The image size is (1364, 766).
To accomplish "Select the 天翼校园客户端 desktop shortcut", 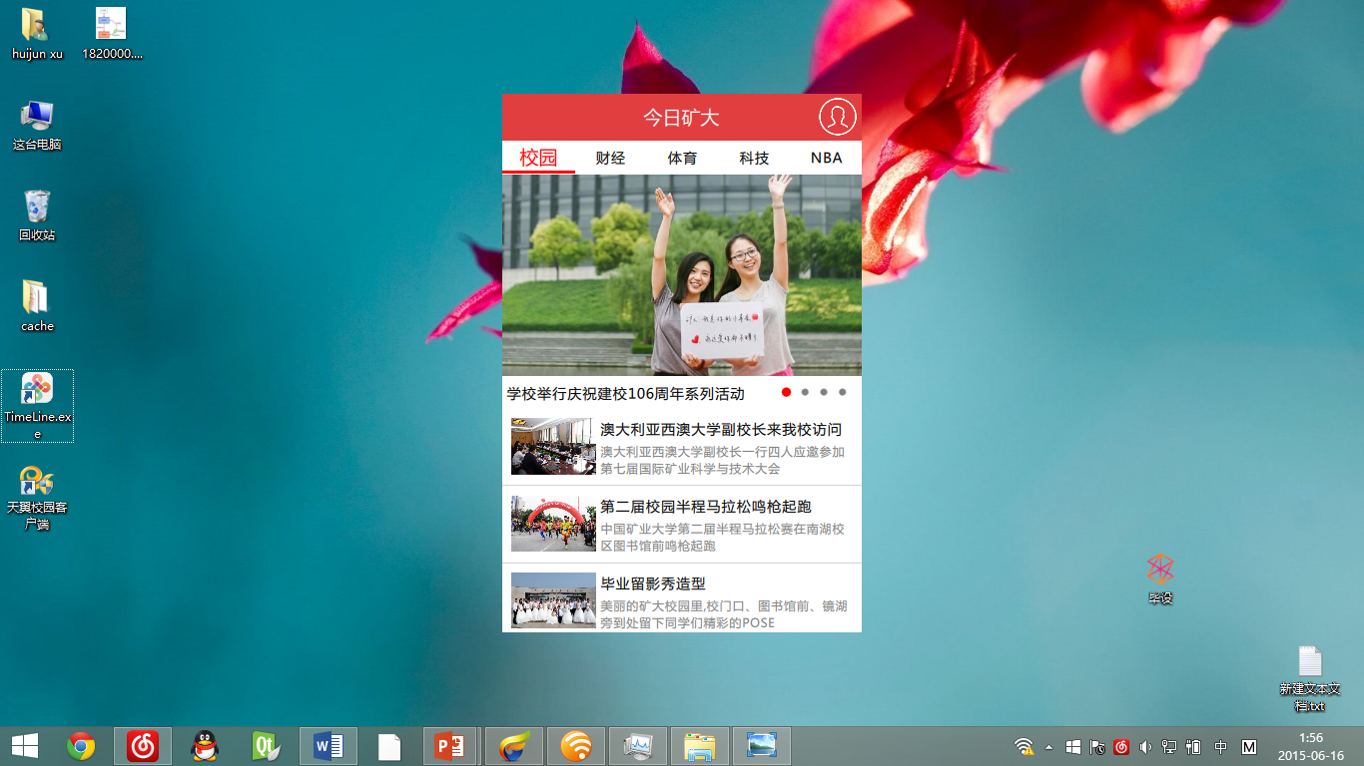I will 37,498.
